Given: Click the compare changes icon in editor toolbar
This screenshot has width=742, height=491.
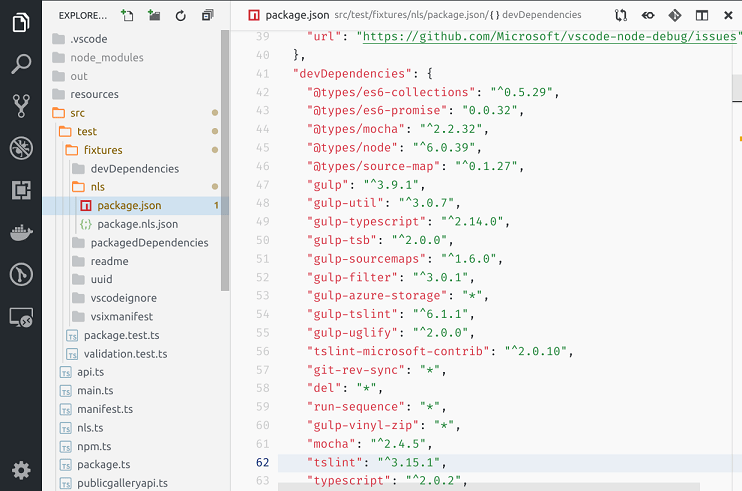Looking at the screenshot, I should tap(621, 16).
